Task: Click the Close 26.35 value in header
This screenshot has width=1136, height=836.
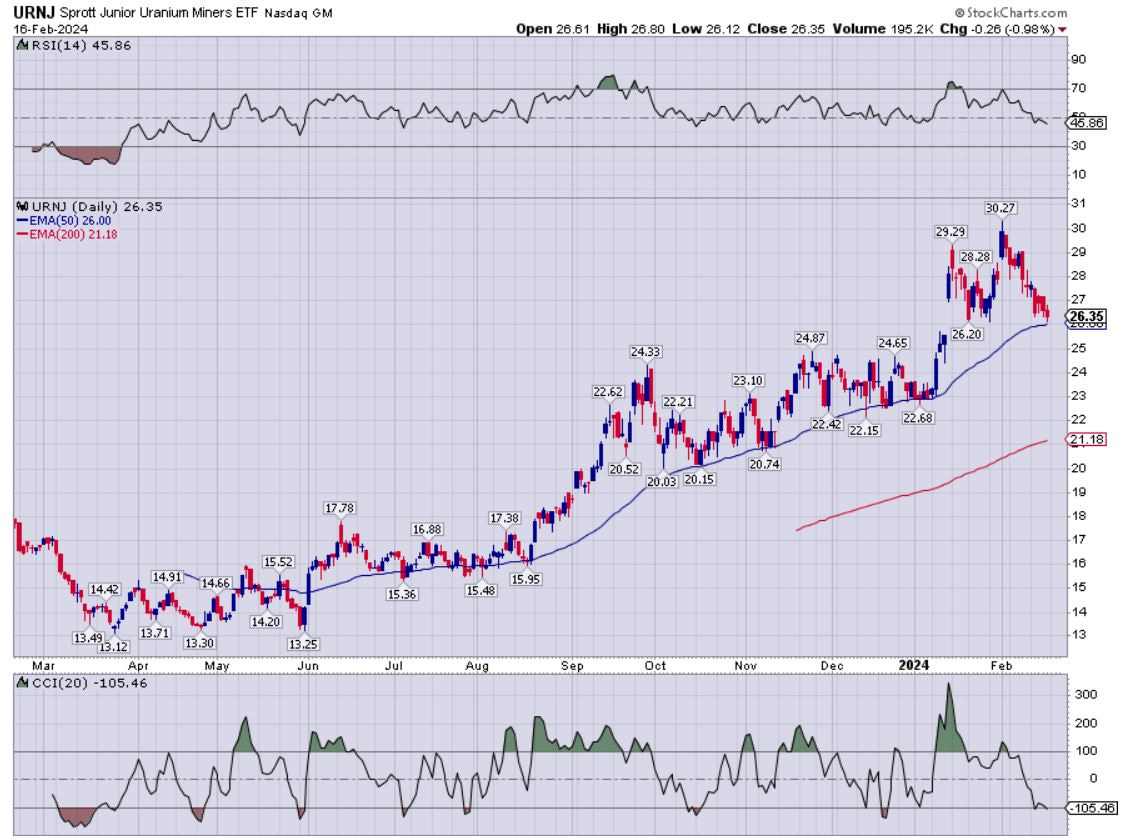Action: click(x=785, y=29)
